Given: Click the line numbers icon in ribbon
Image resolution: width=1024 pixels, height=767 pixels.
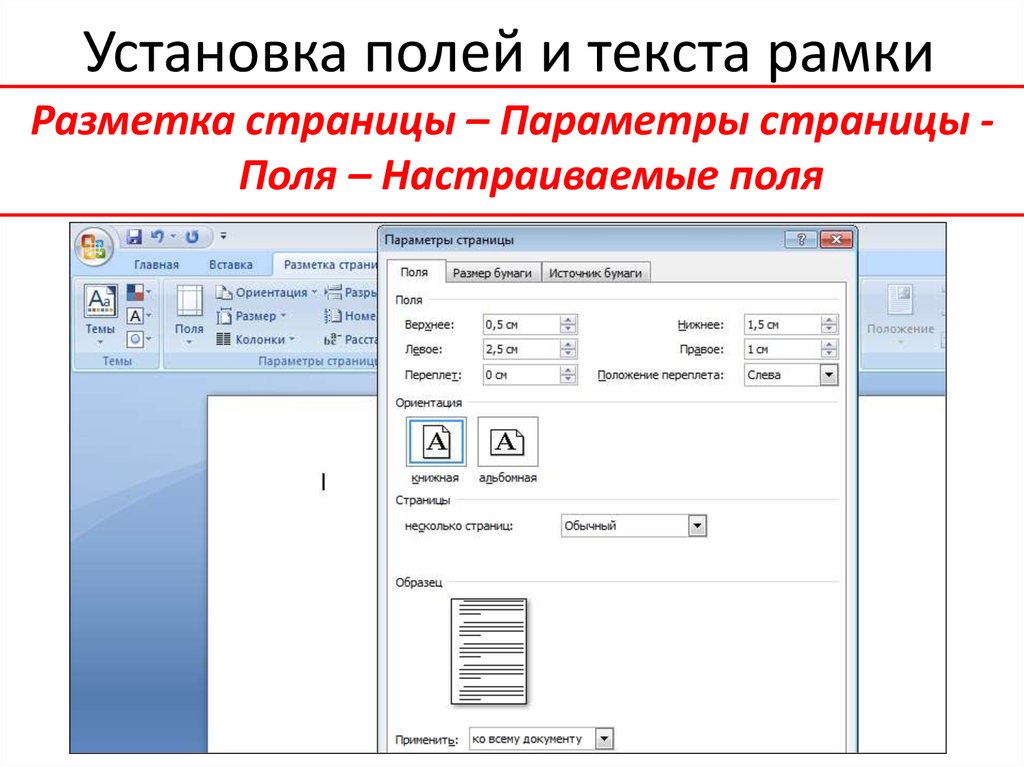Looking at the screenshot, I should (x=334, y=316).
